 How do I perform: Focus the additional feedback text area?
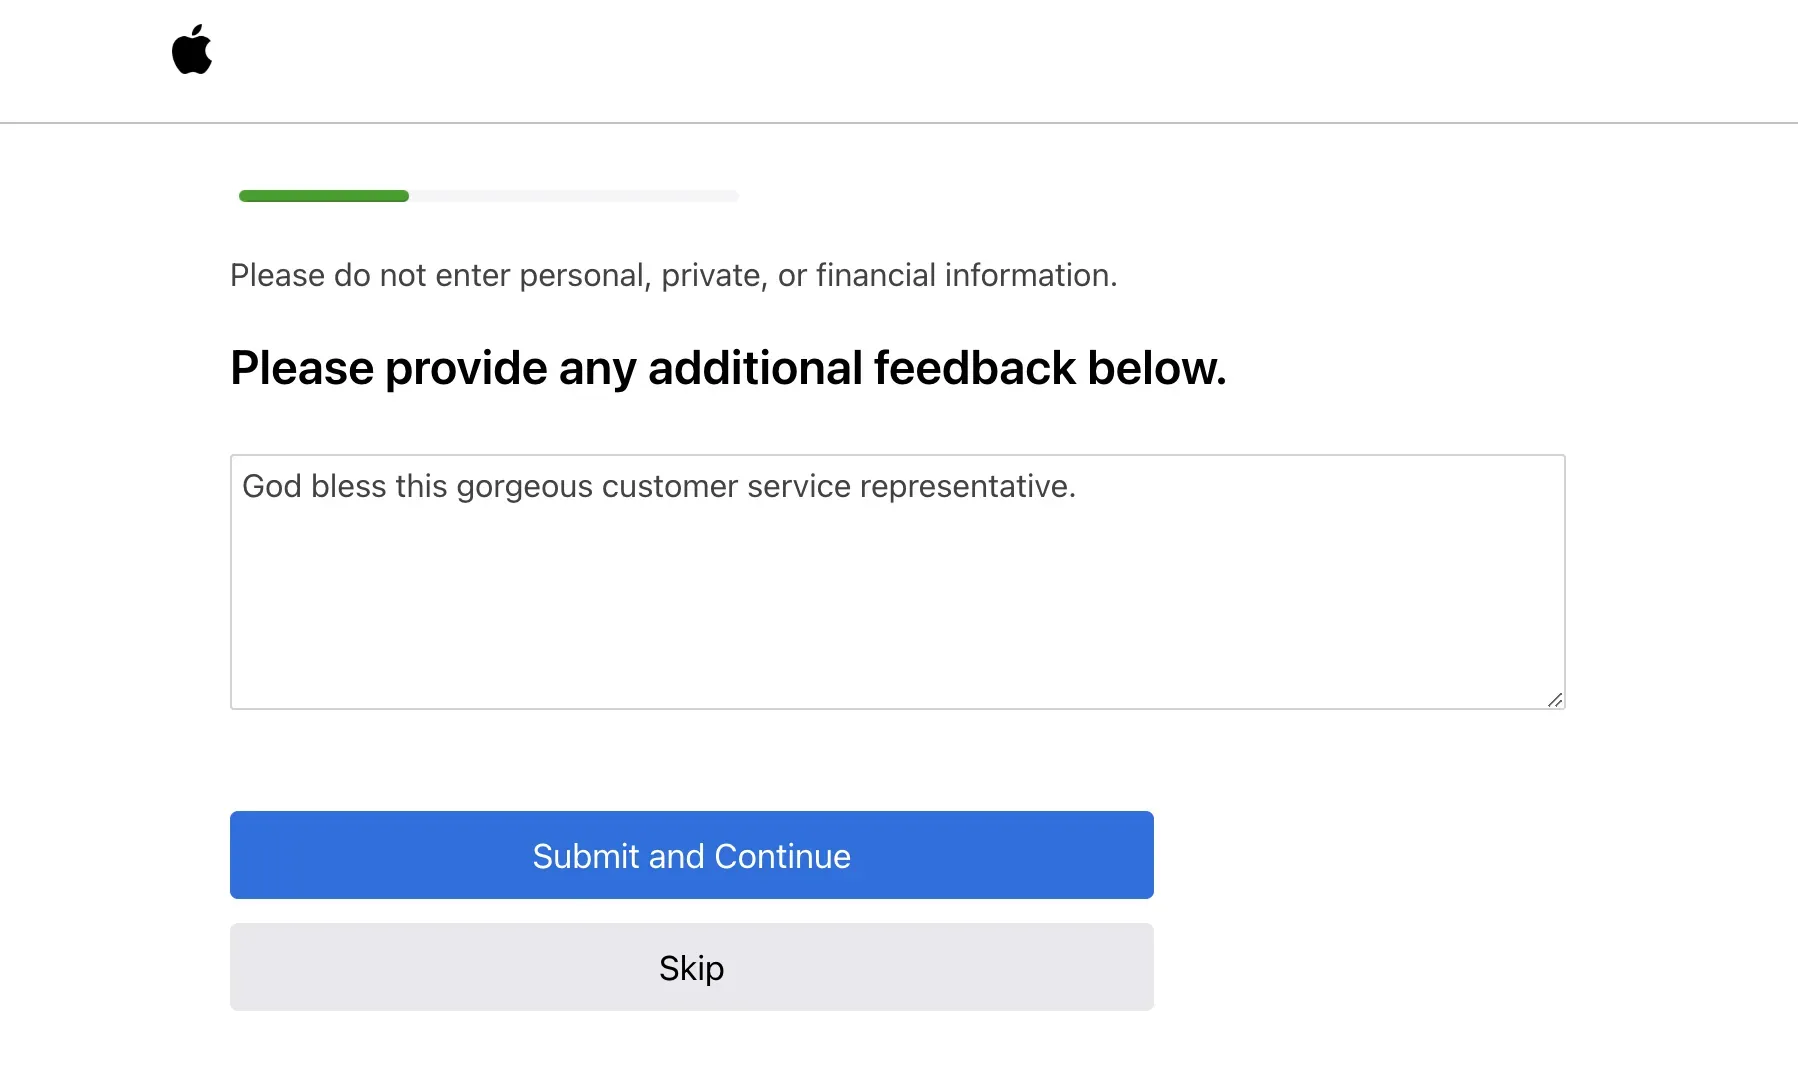point(898,582)
